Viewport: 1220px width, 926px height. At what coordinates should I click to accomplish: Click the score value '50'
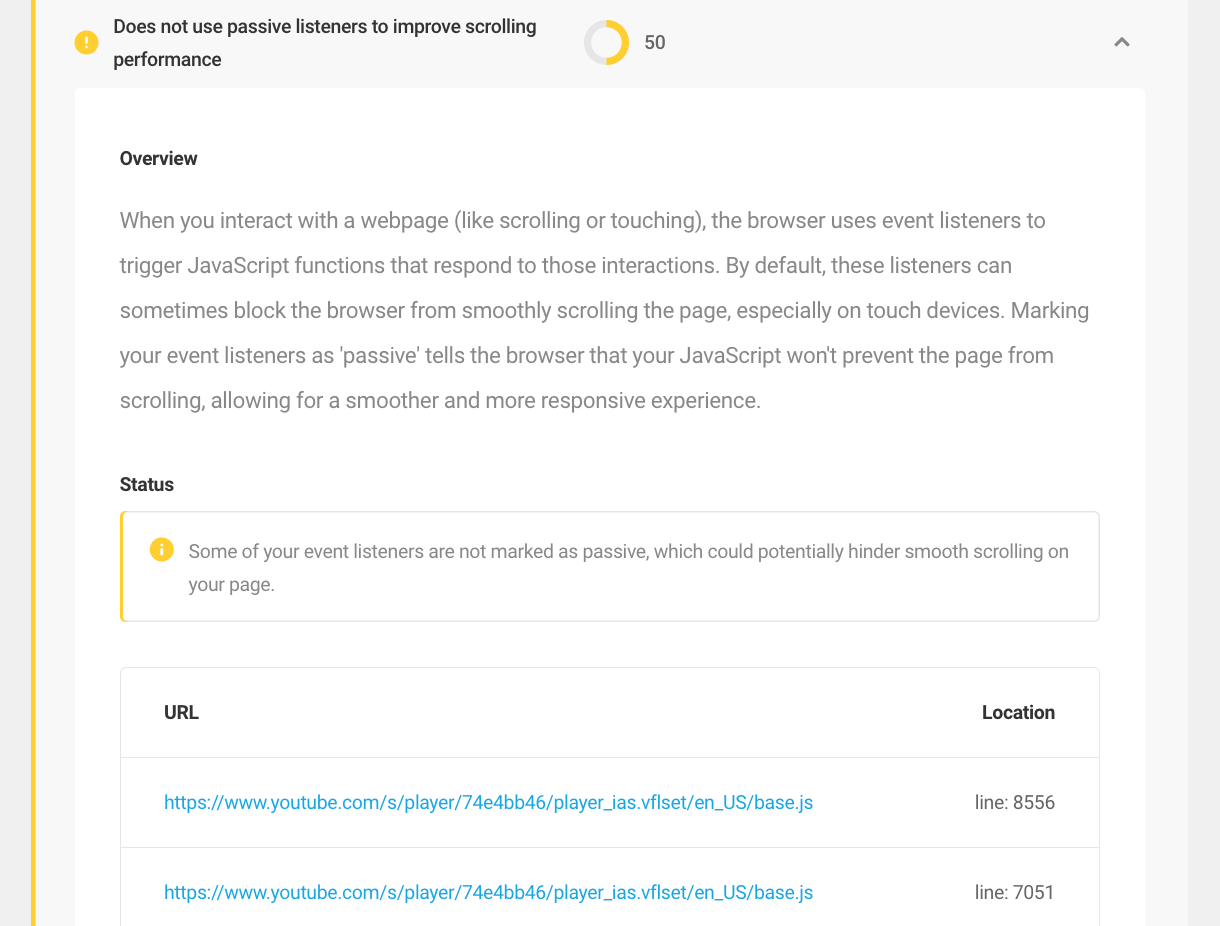(x=655, y=43)
